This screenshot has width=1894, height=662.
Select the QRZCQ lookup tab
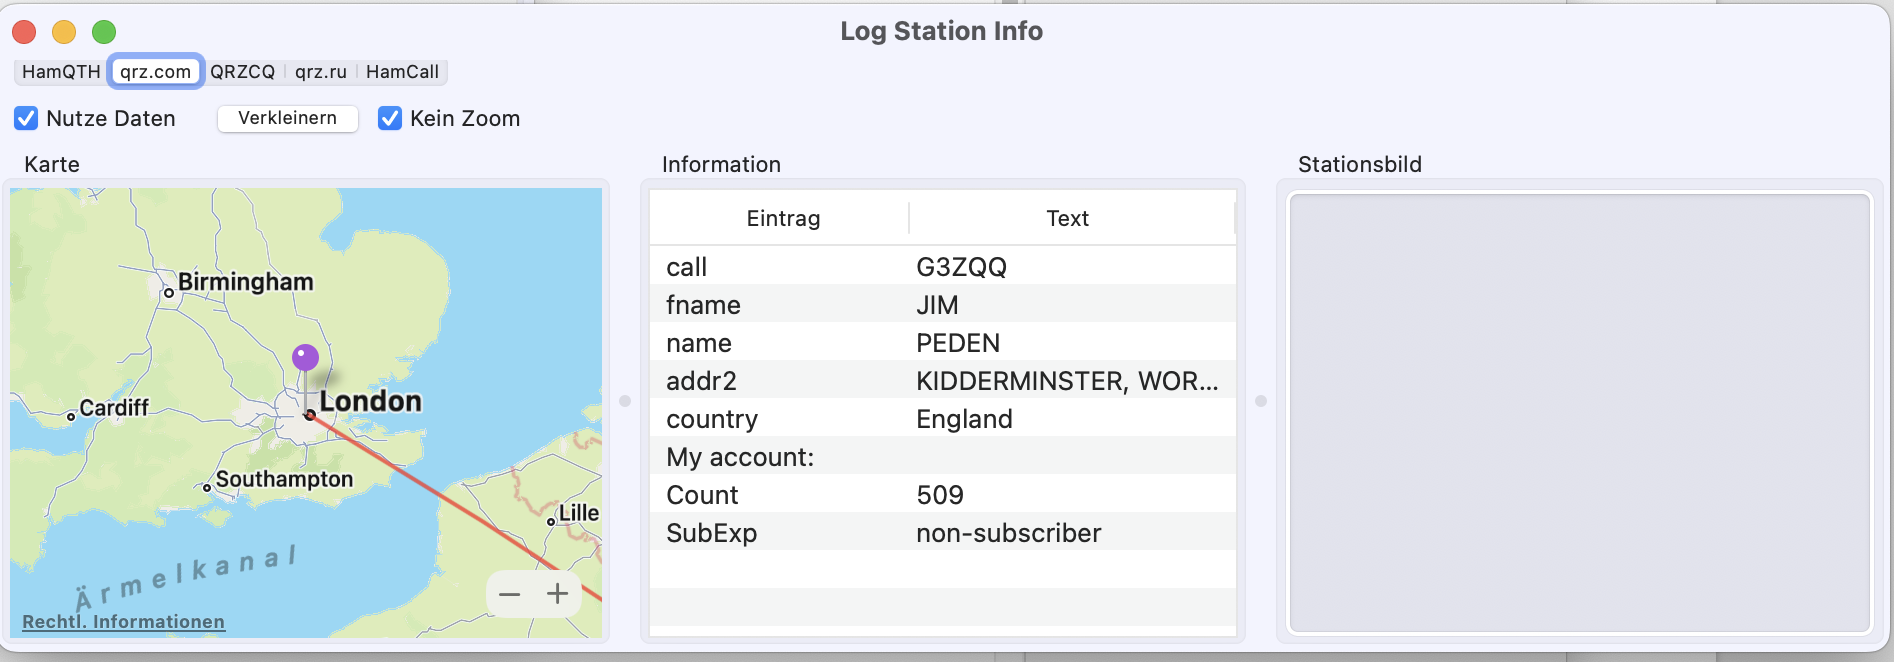tap(242, 72)
